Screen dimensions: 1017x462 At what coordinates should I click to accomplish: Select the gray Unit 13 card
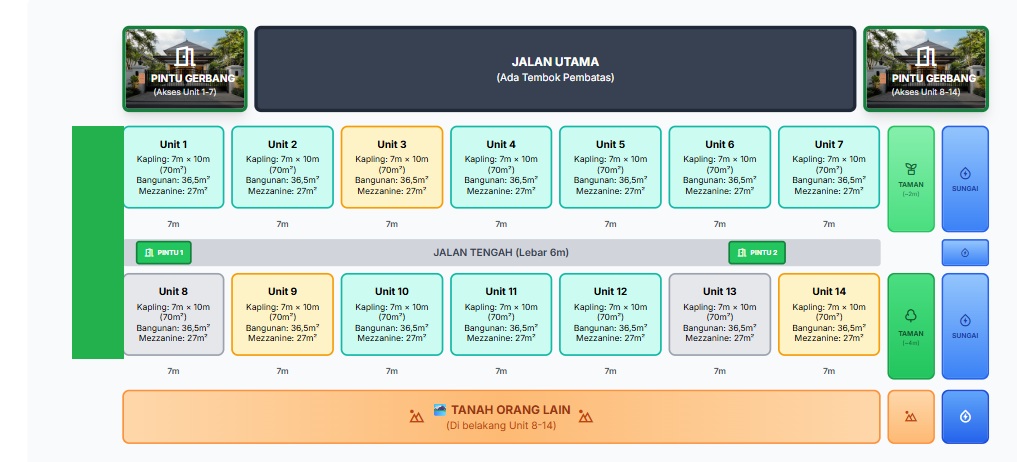(x=719, y=314)
